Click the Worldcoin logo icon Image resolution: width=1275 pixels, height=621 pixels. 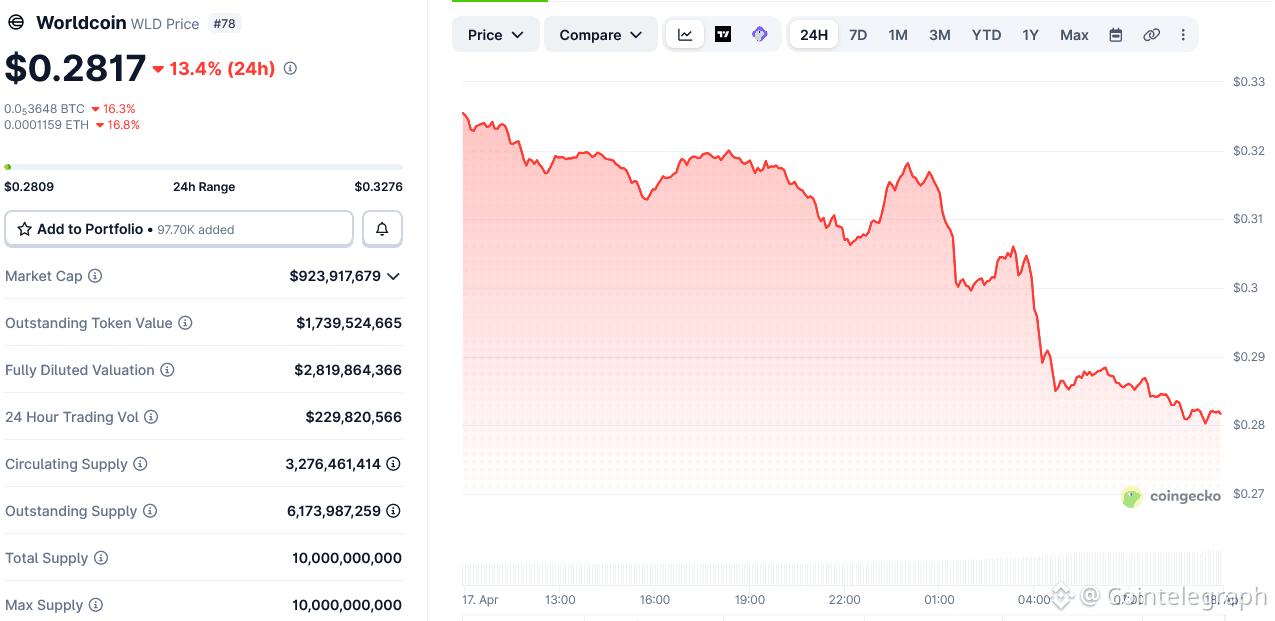tap(15, 23)
